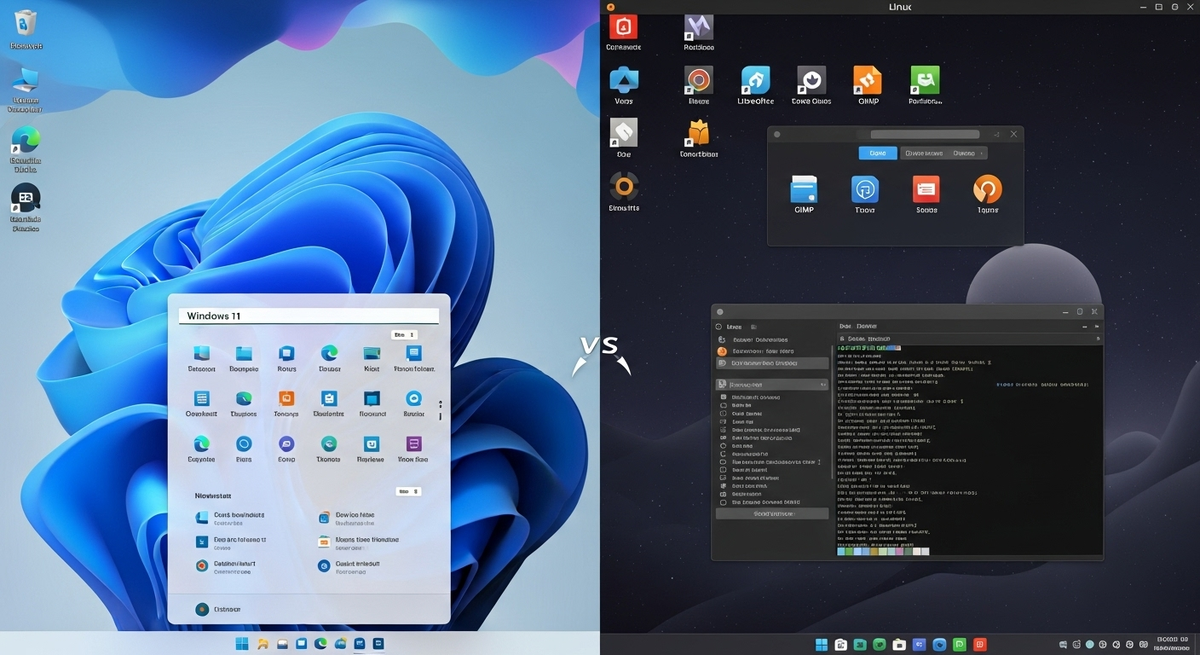
Task: Click the Windows Start button on the left taskbar
Action: [x=242, y=643]
